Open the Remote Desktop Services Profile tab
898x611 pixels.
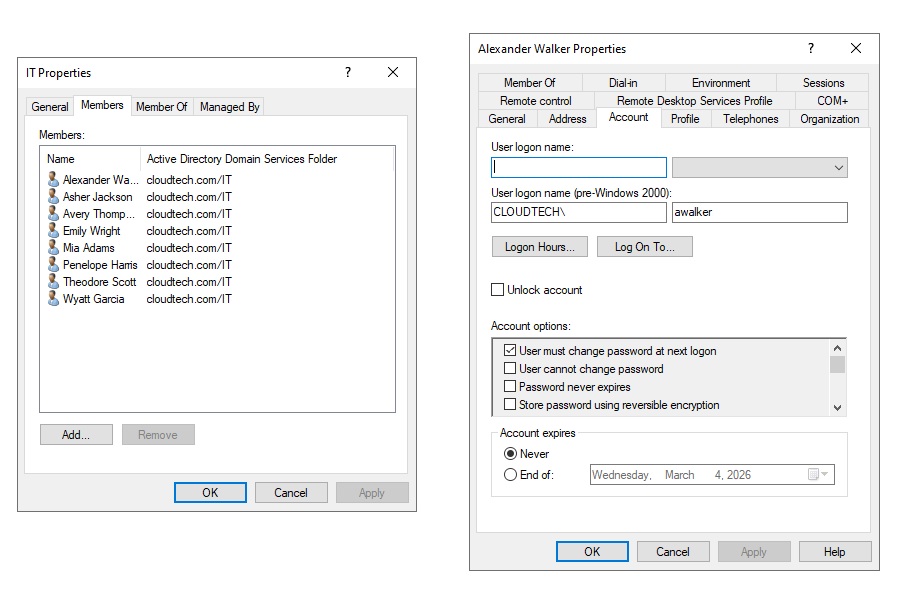(694, 101)
